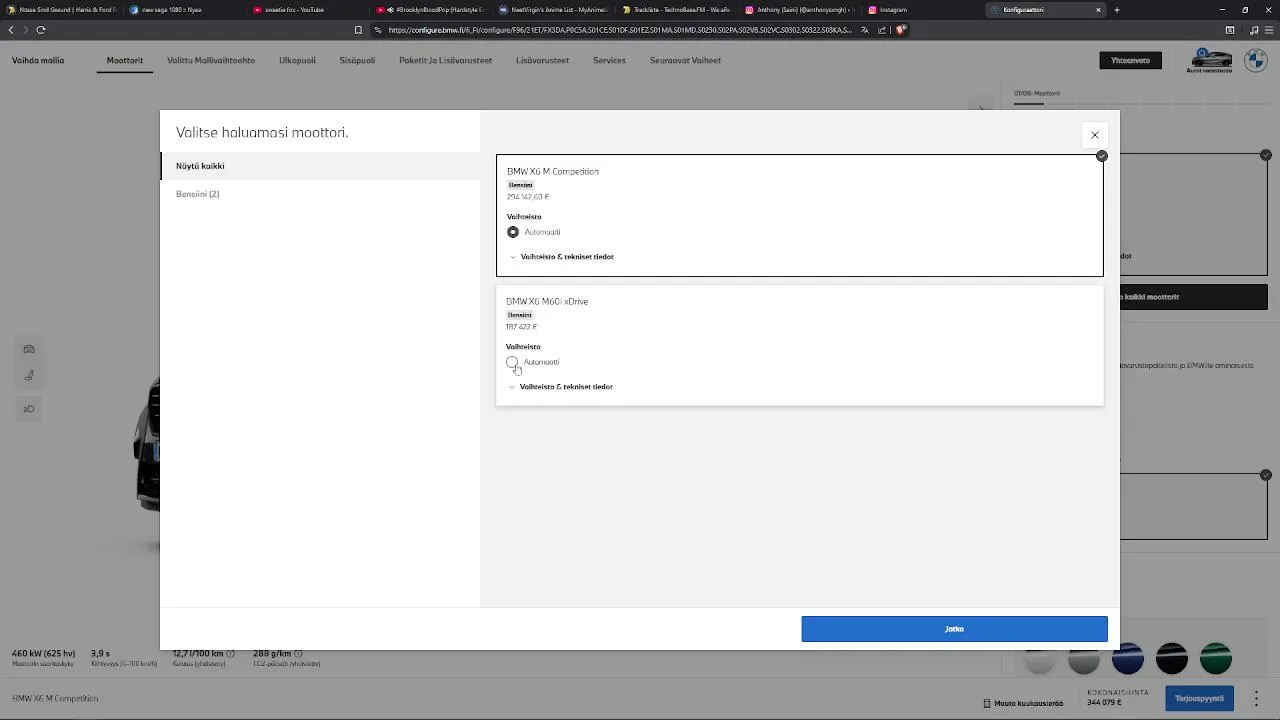
Task: Click the blue Jatka button
Action: pos(954,629)
